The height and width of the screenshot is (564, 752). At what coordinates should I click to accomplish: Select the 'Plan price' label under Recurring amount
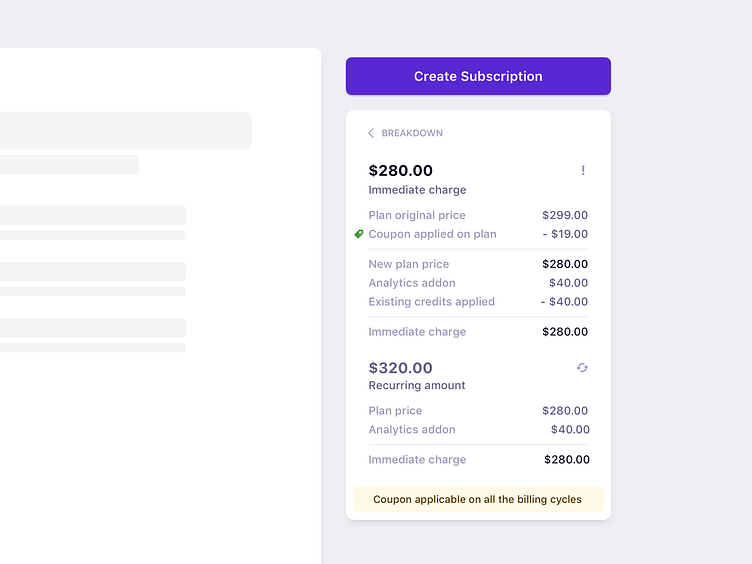point(395,410)
